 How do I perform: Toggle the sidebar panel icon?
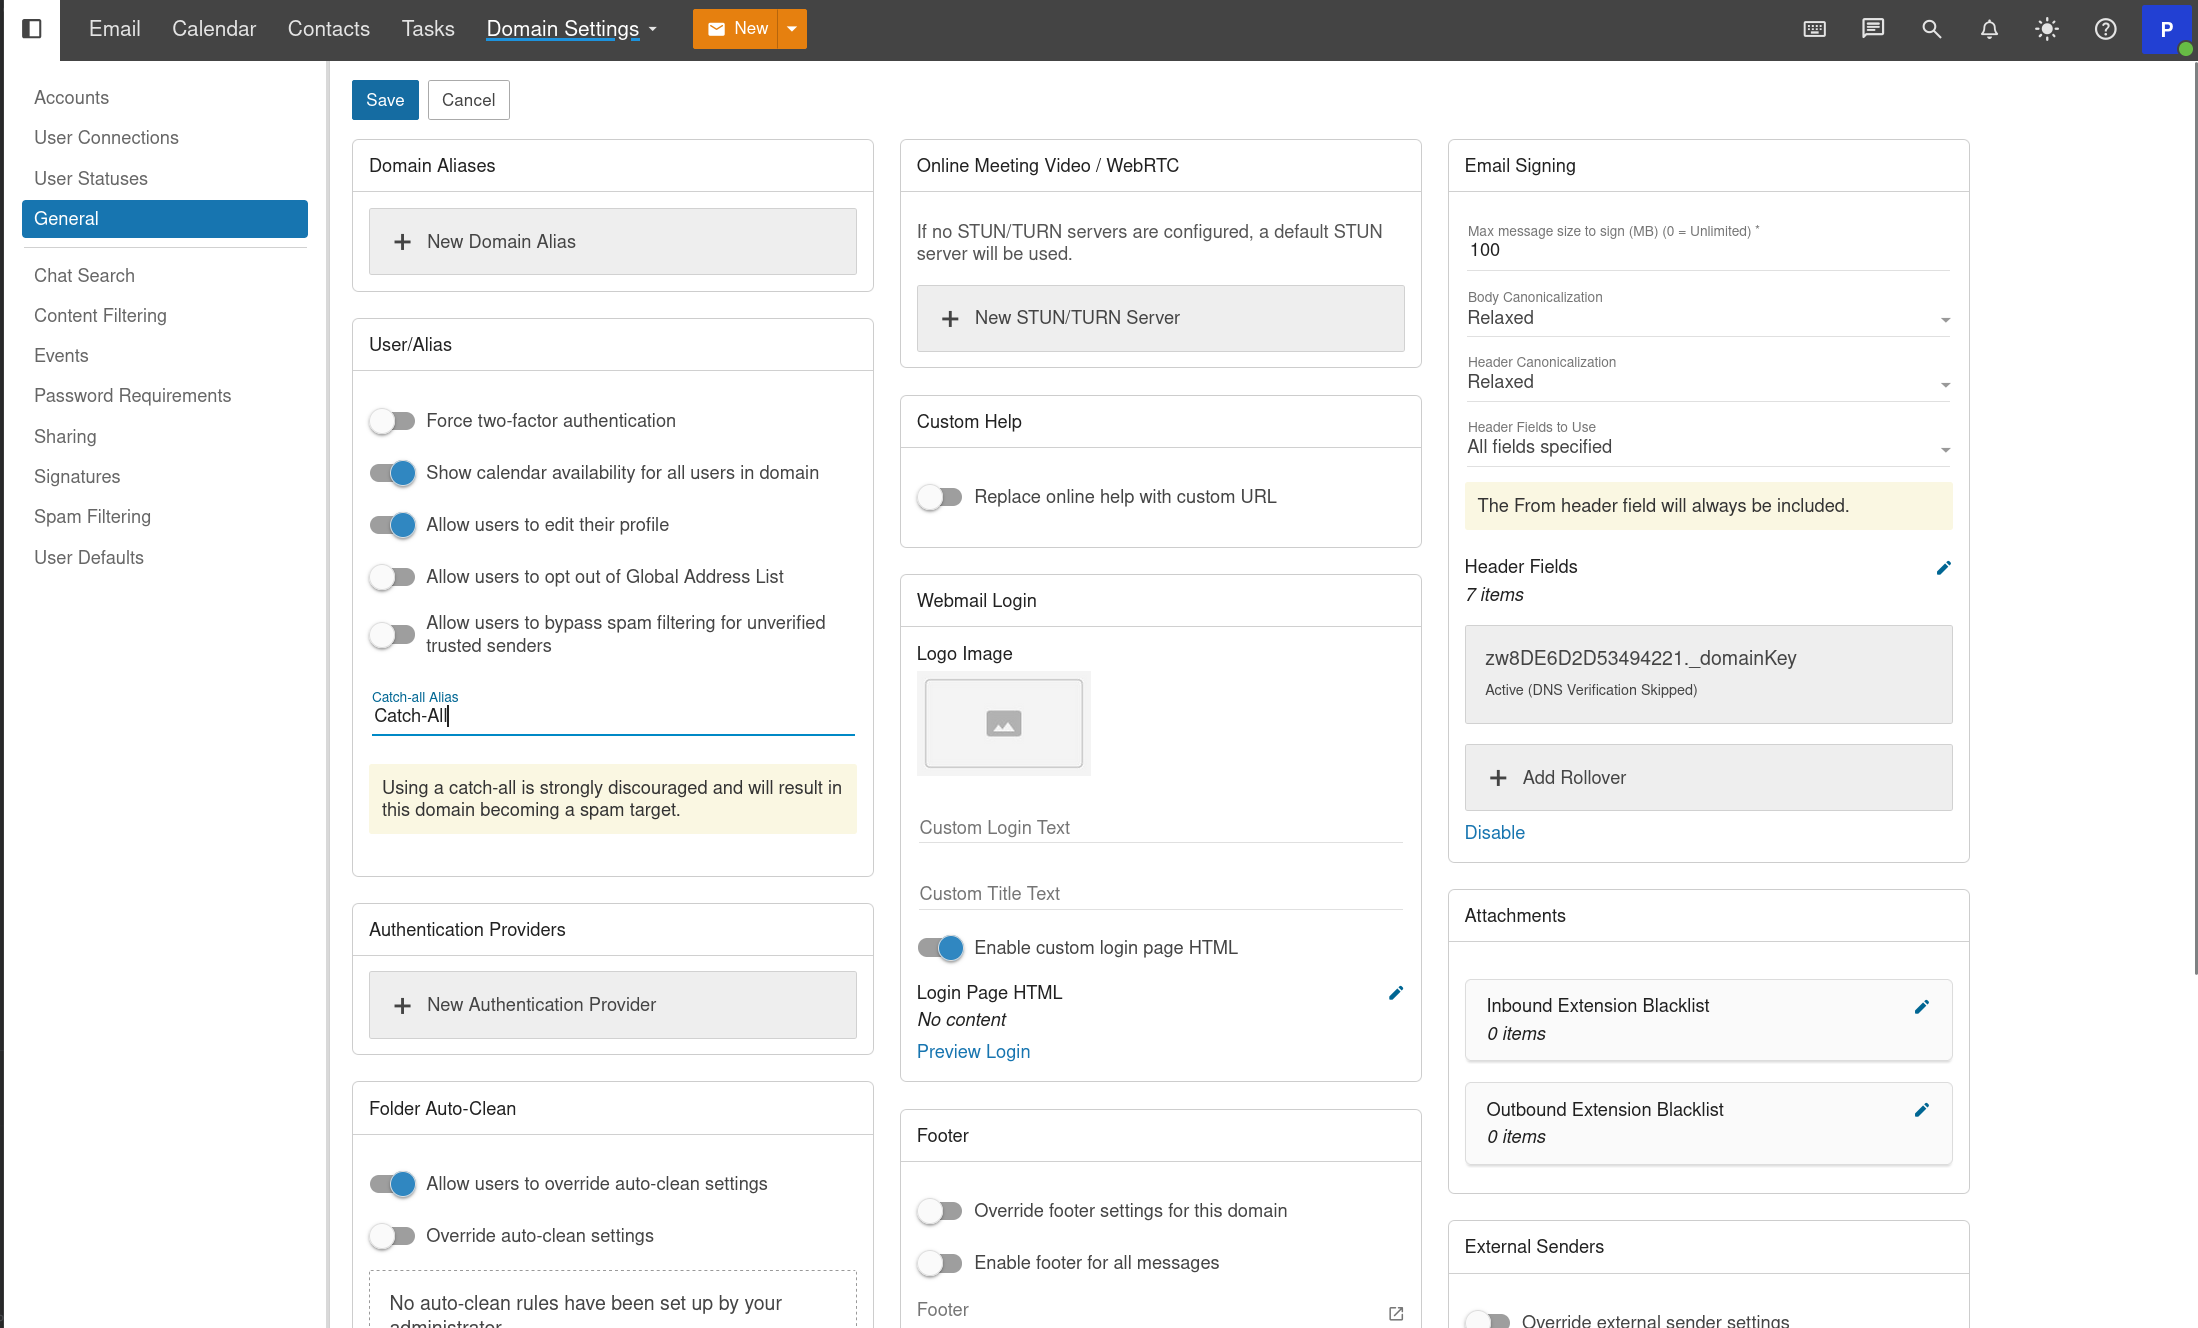(31, 29)
